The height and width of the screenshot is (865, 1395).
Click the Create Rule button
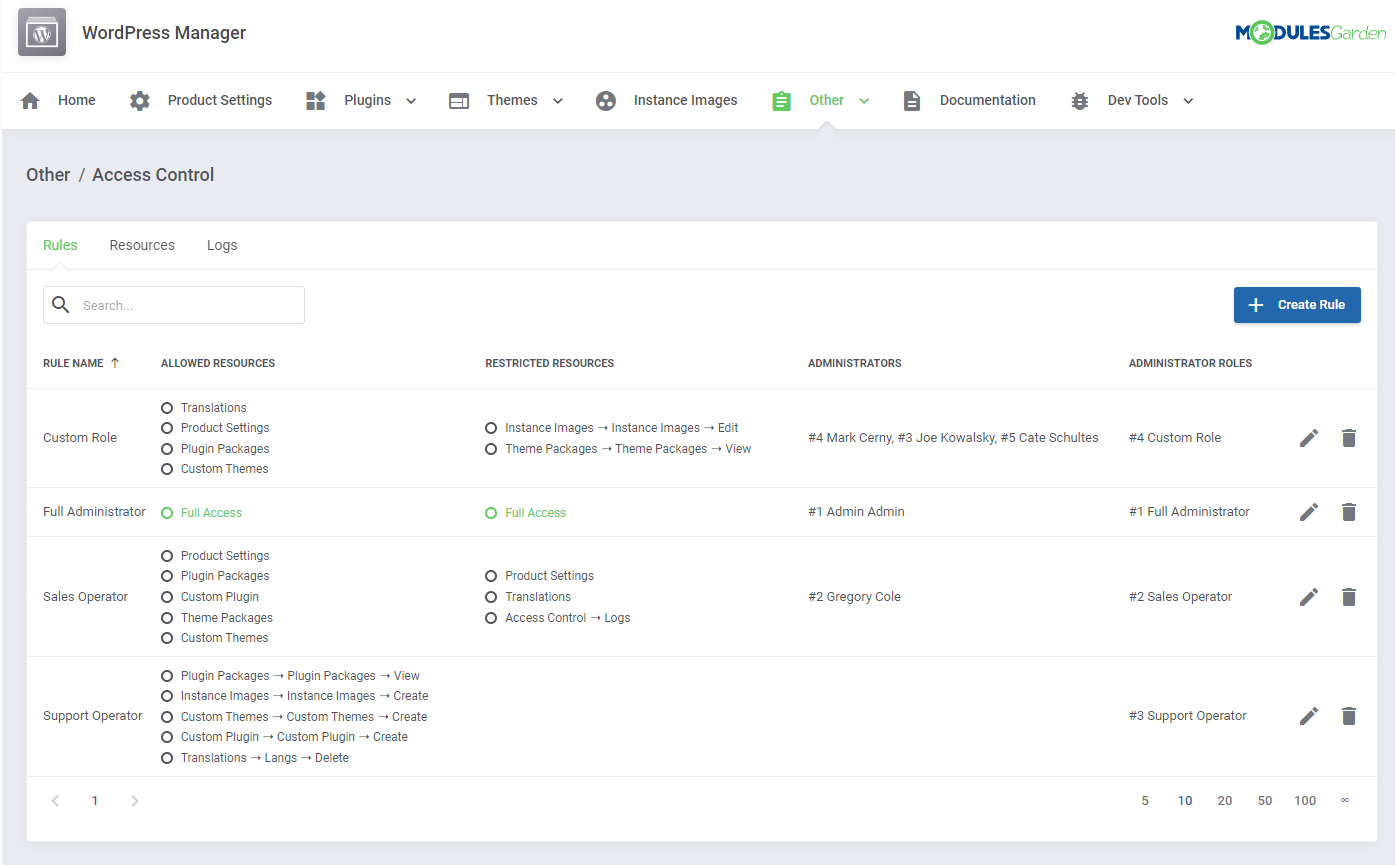click(x=1297, y=304)
